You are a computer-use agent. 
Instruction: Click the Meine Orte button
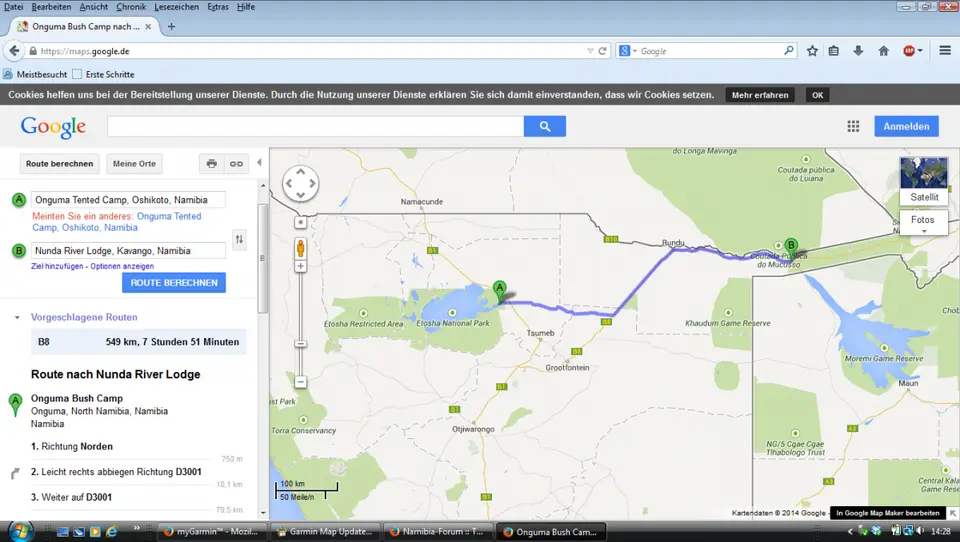[x=134, y=164]
